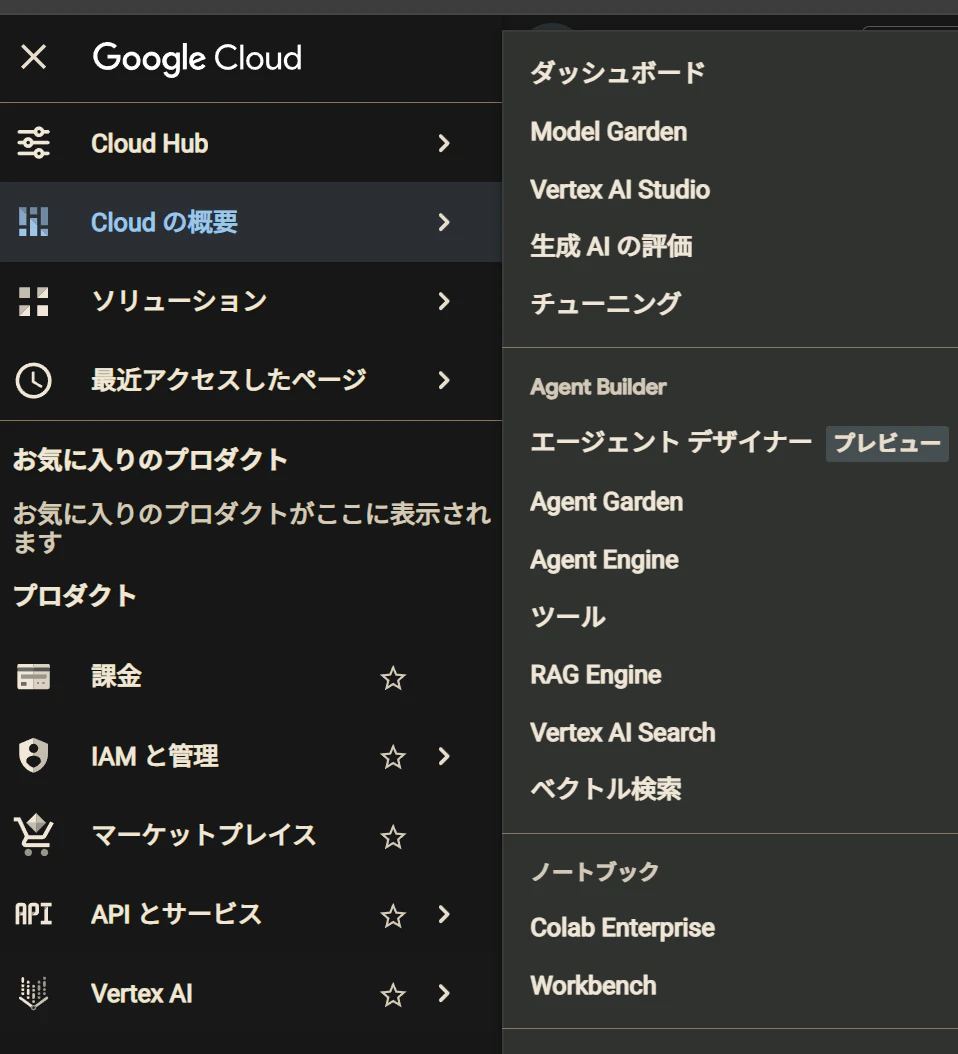Click the ノートブック section heading
The height and width of the screenshot is (1054, 958).
pyautogui.click(x=594, y=872)
